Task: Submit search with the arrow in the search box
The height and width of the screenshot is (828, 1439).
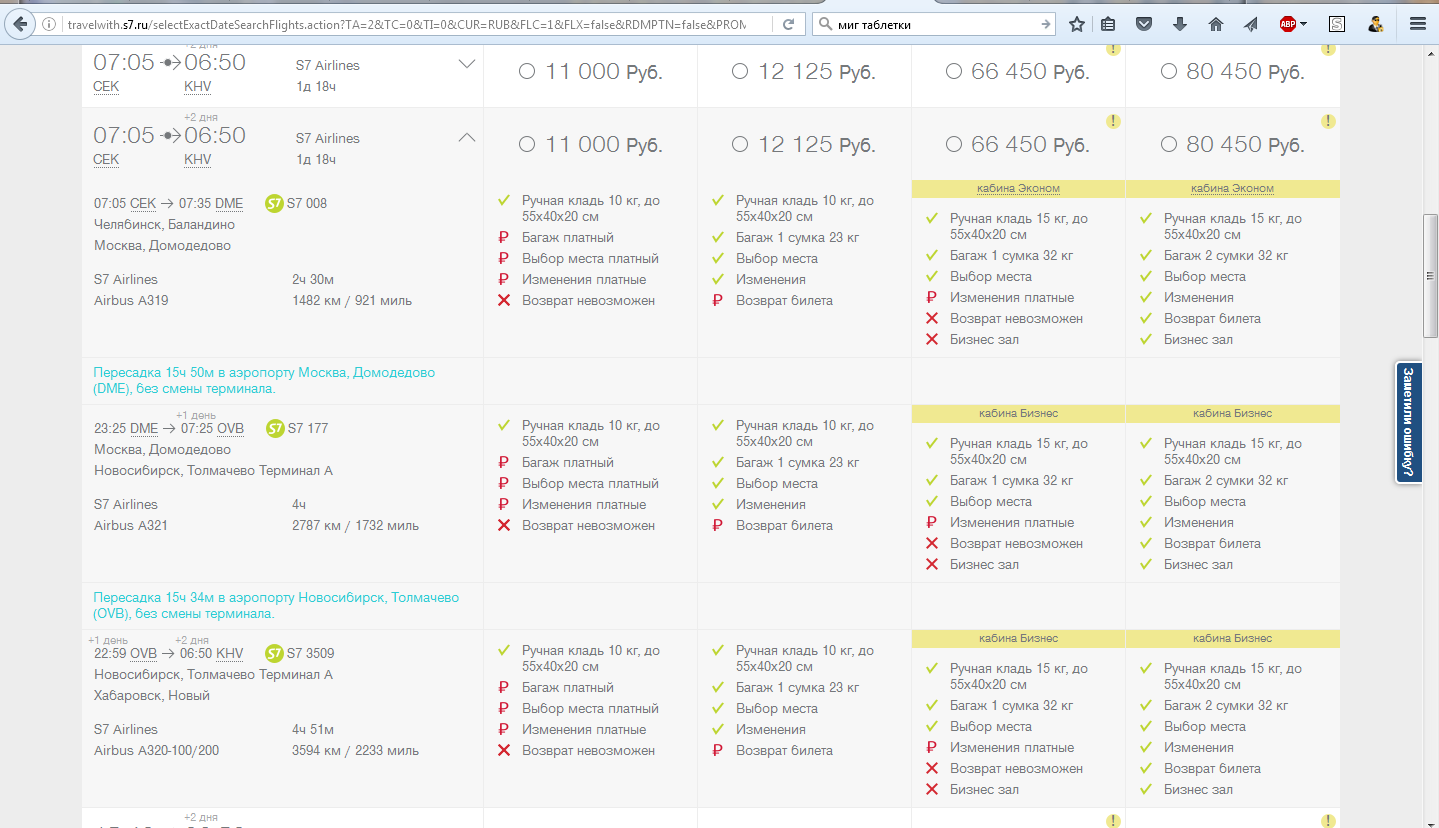Action: point(1046,24)
